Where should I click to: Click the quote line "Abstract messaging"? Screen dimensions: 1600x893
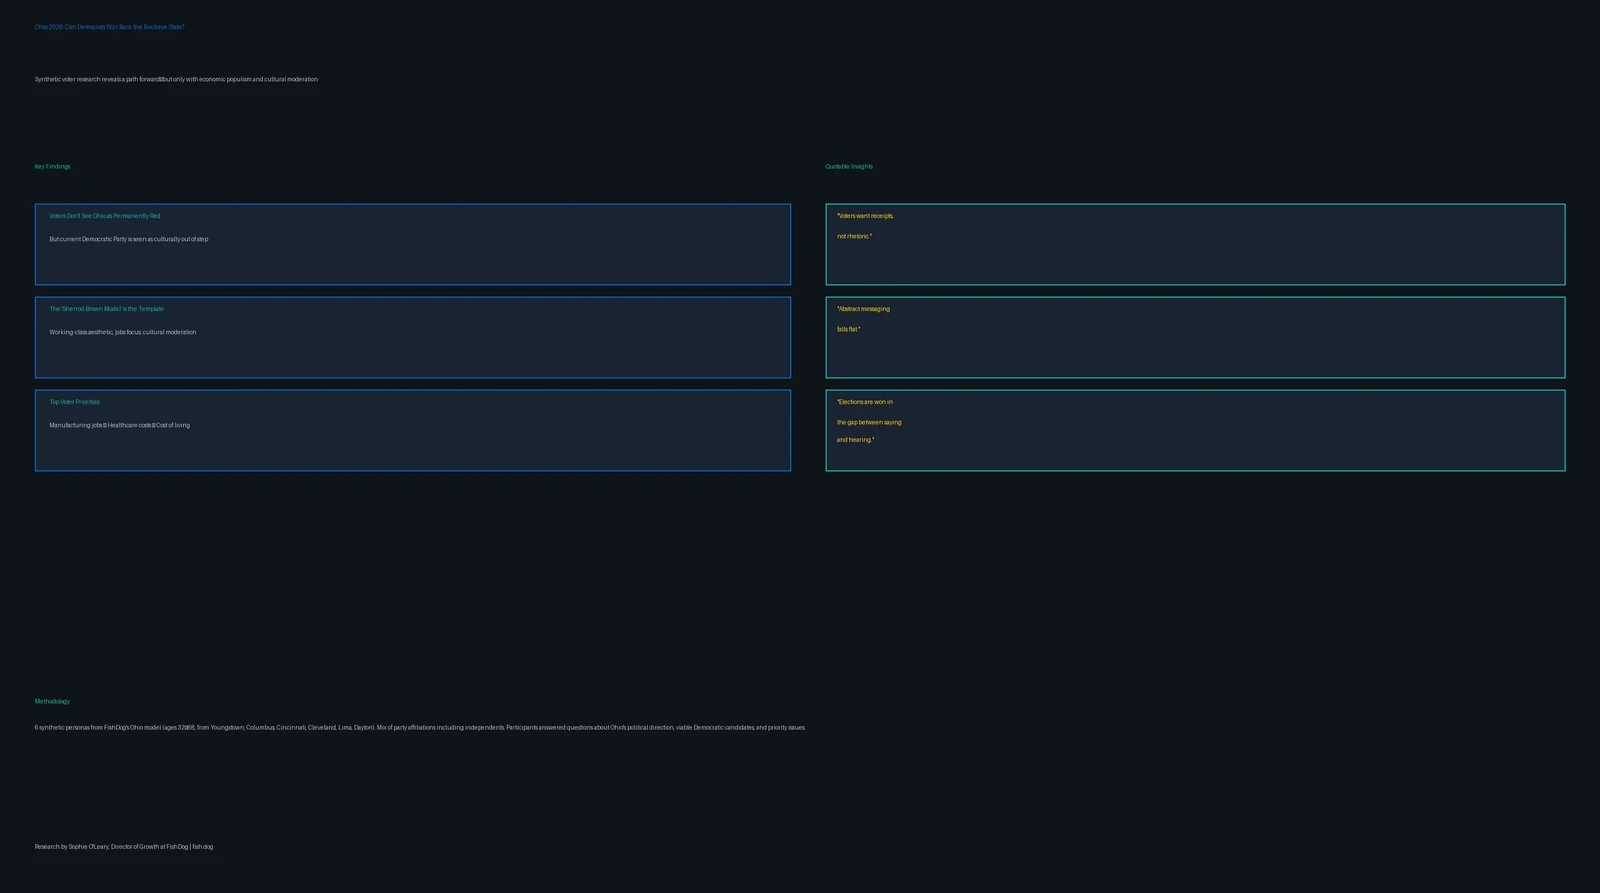click(x=864, y=309)
